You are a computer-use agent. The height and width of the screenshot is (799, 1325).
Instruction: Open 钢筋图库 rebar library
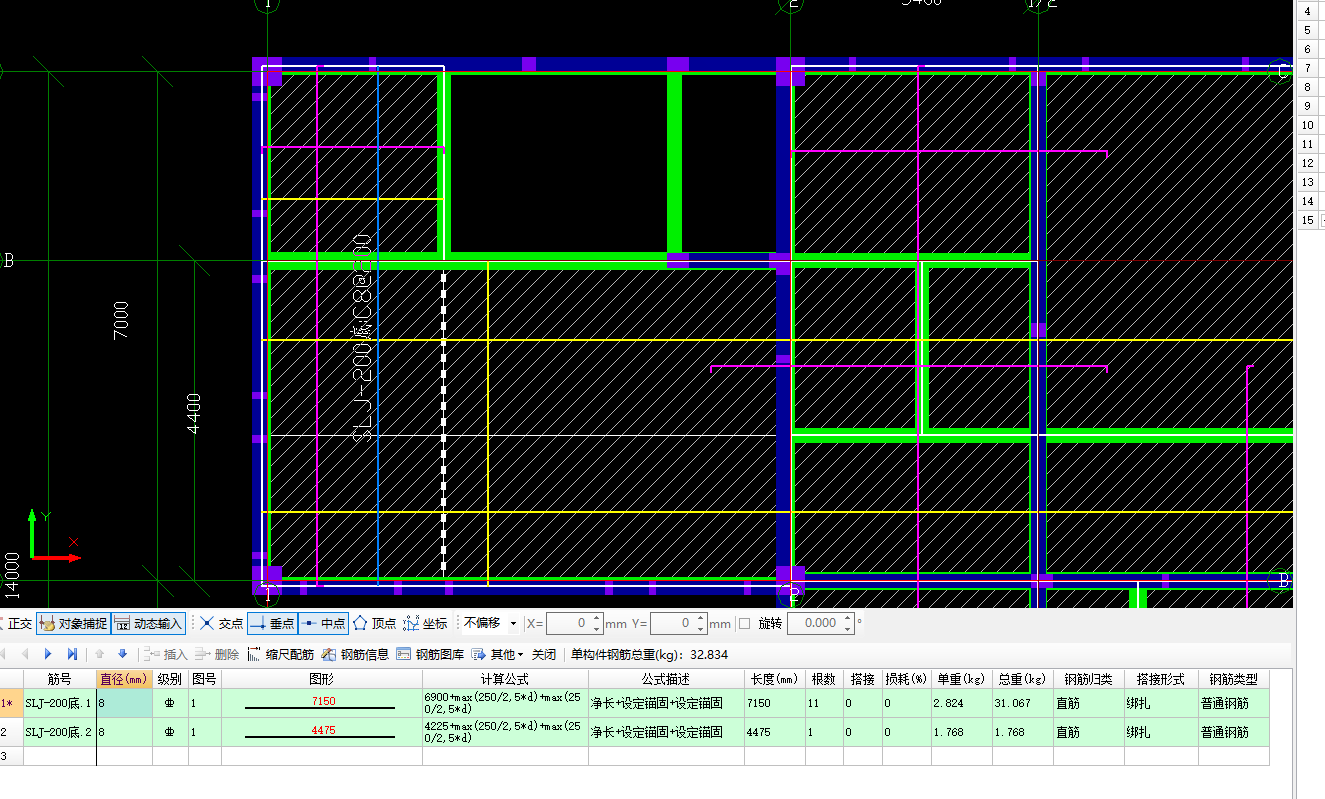click(x=430, y=654)
